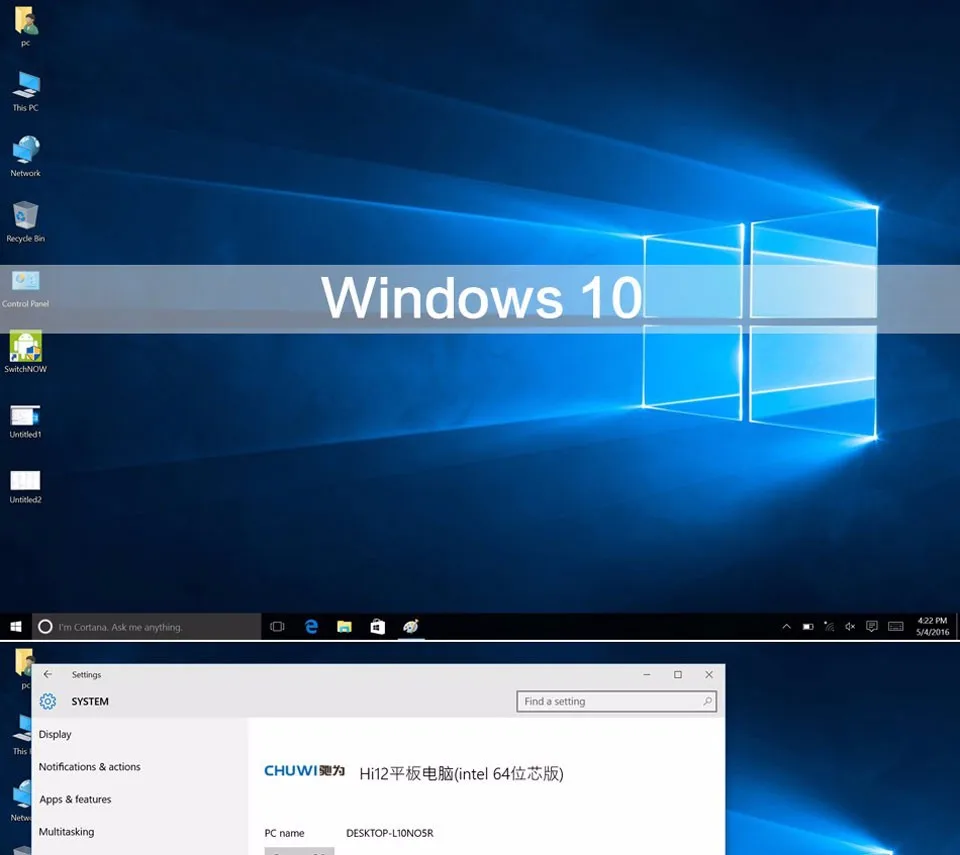Open the Windows Start menu
This screenshot has width=960, height=855.
(16, 627)
